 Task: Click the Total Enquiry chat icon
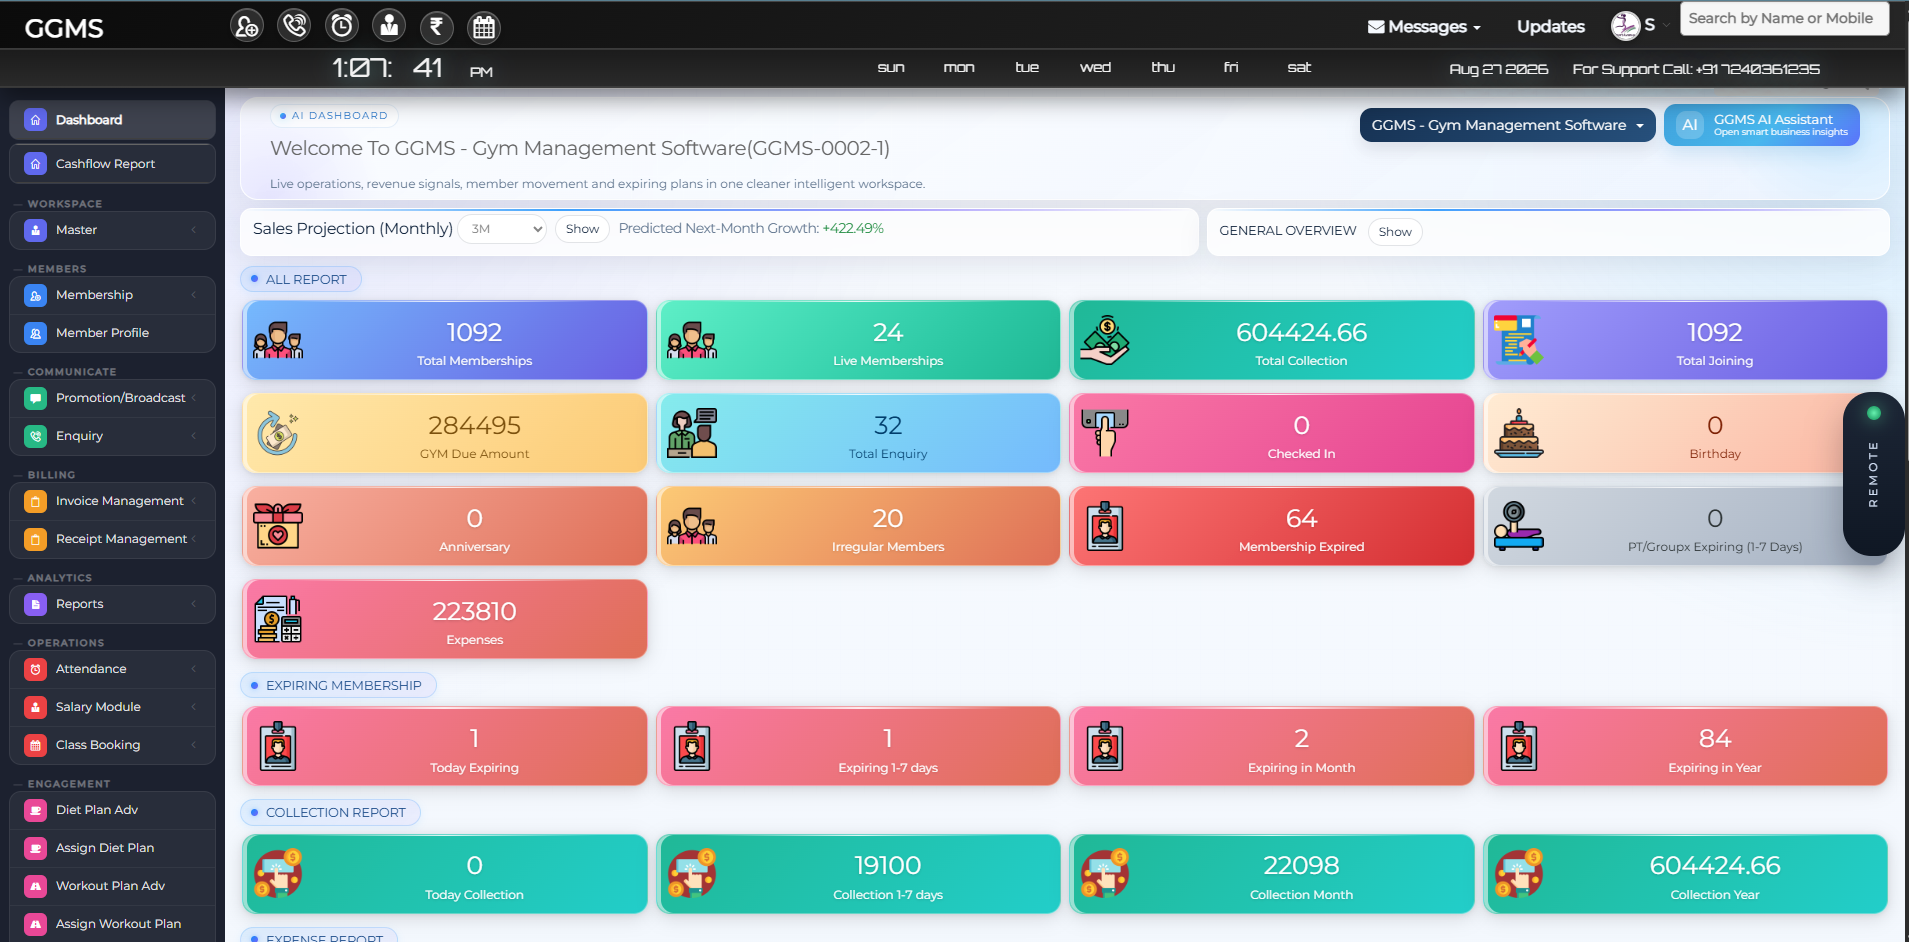pyautogui.click(x=692, y=433)
